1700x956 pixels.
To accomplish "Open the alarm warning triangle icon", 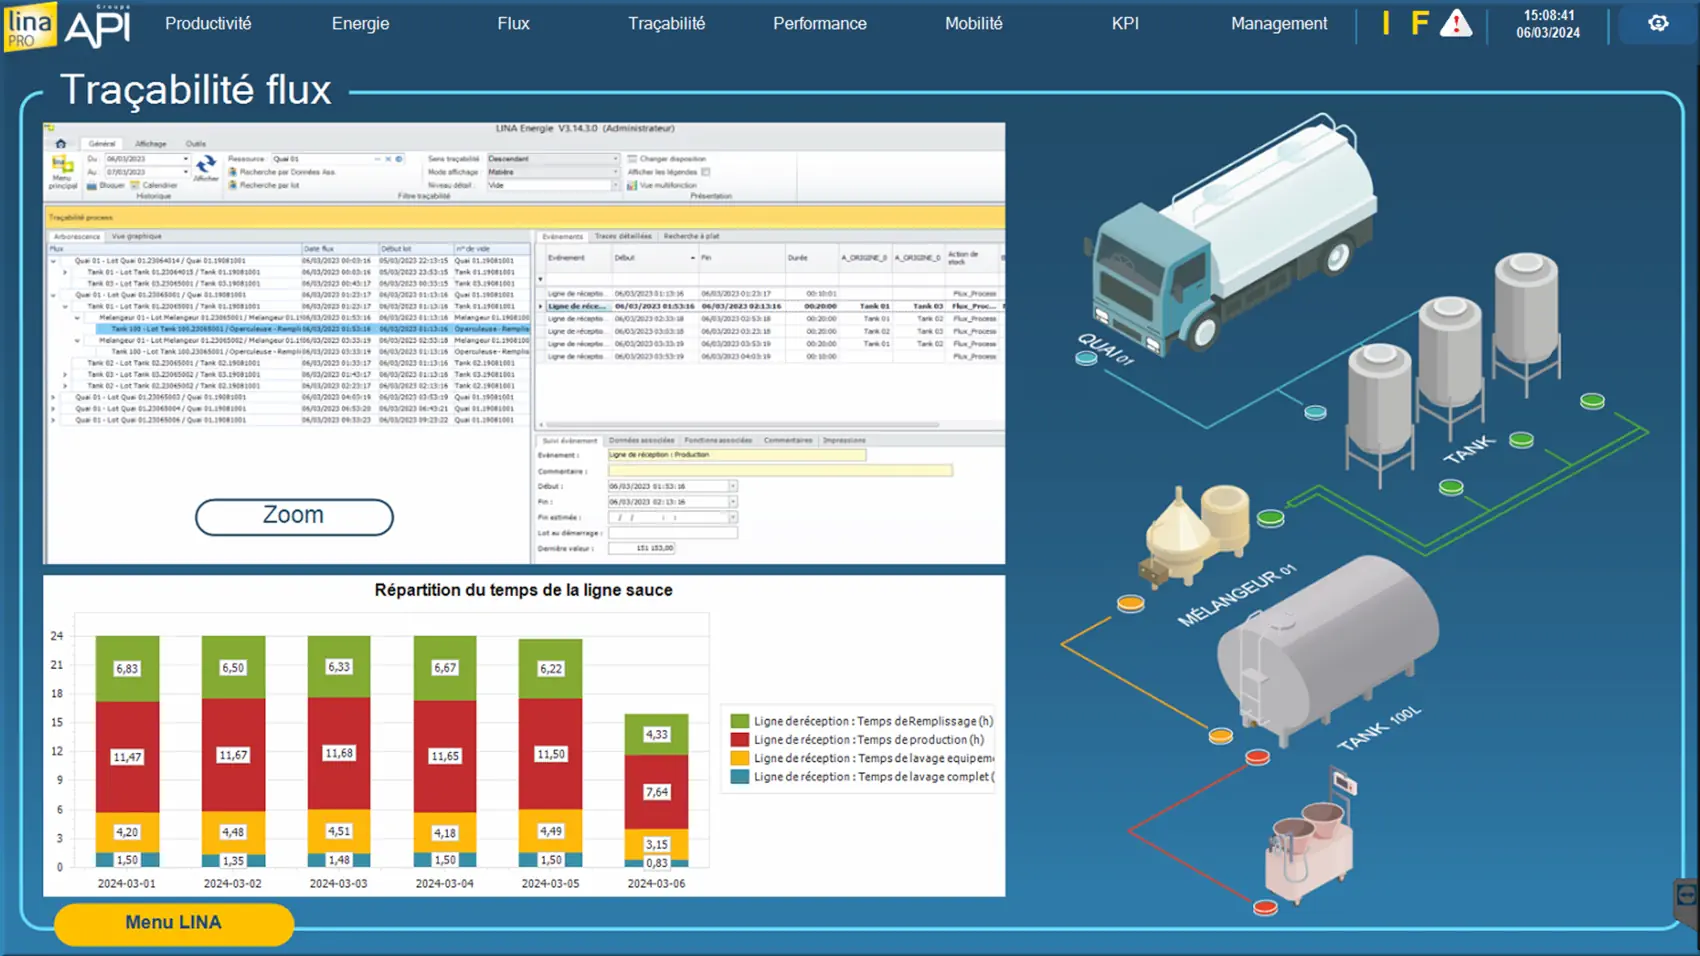I will [x=1455, y=24].
